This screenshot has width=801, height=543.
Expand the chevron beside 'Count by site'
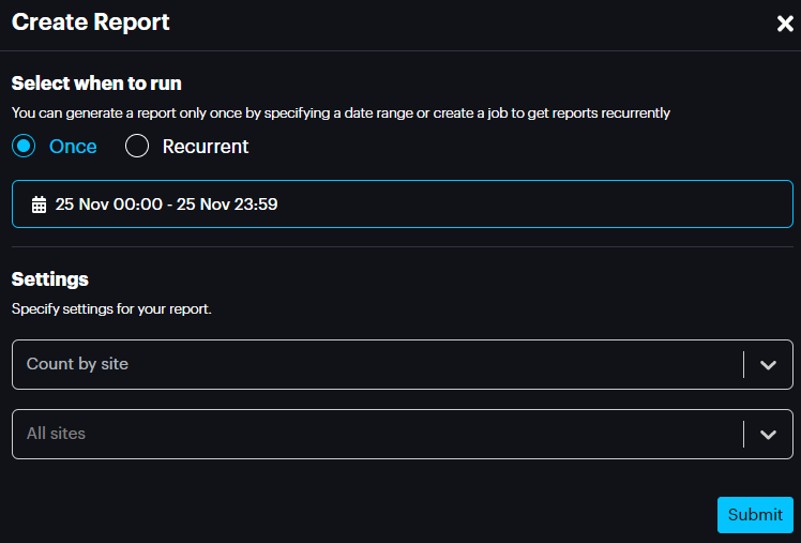tap(768, 365)
